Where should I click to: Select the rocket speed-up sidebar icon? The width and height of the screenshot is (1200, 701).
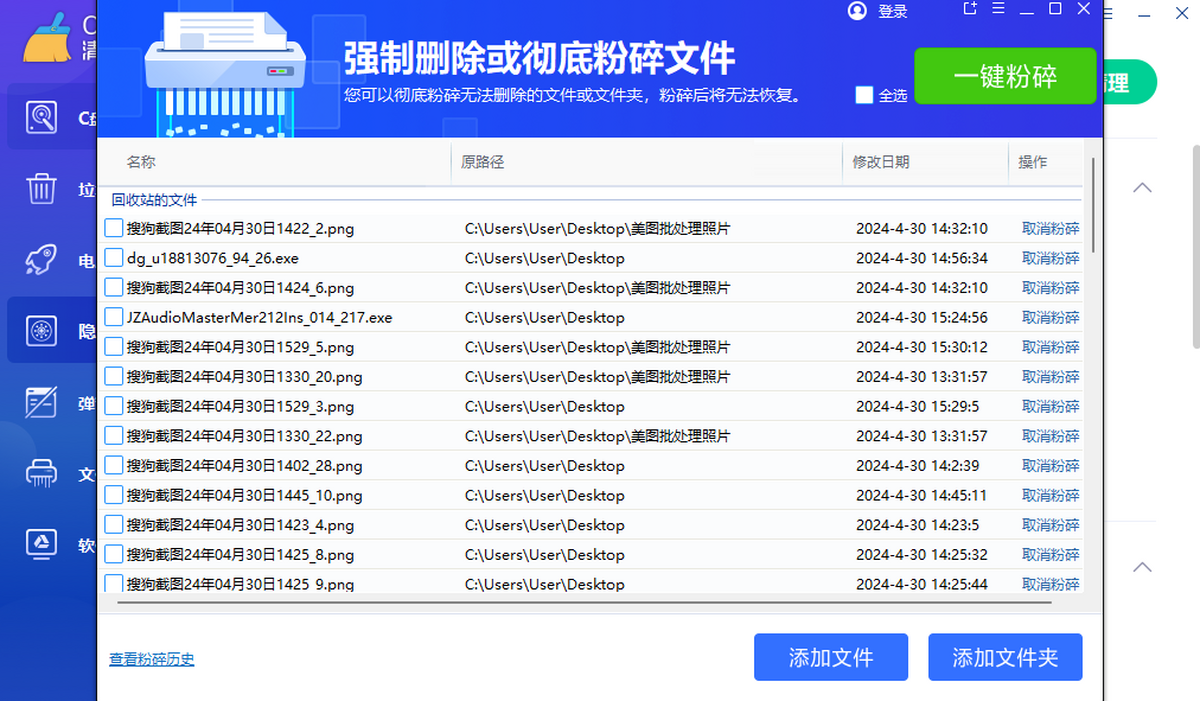coord(41,261)
